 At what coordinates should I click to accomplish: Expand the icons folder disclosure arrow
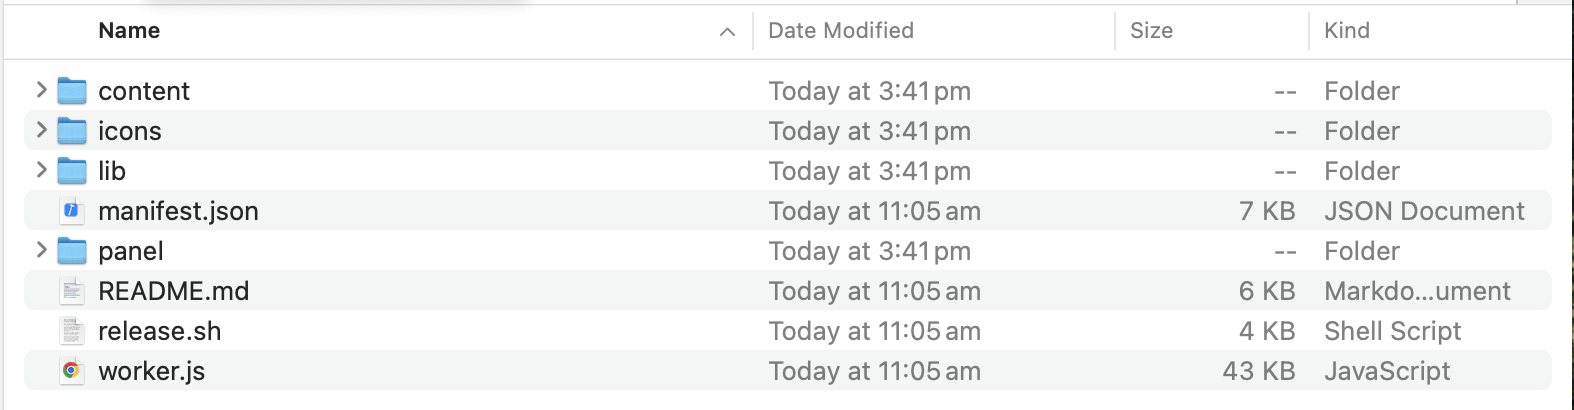click(41, 130)
